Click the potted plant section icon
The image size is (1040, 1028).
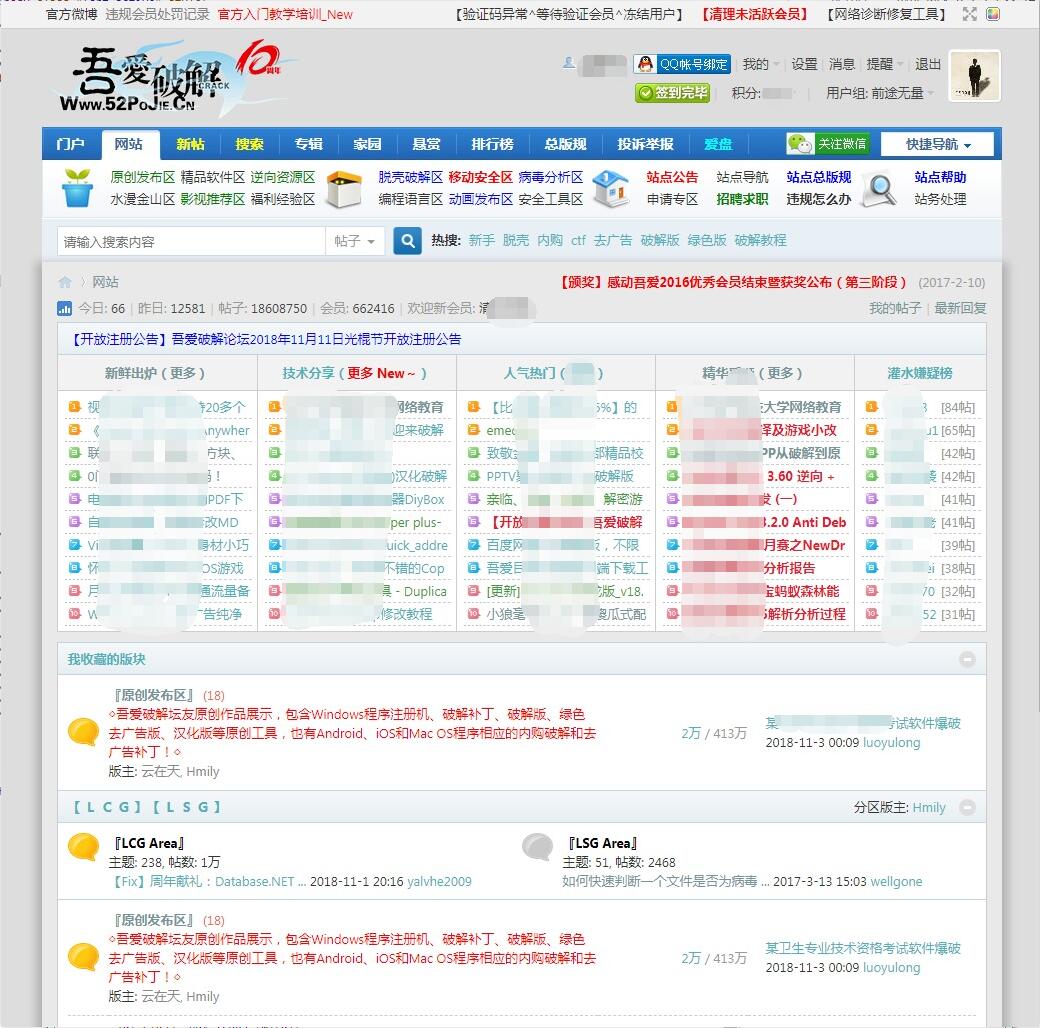click(78, 188)
